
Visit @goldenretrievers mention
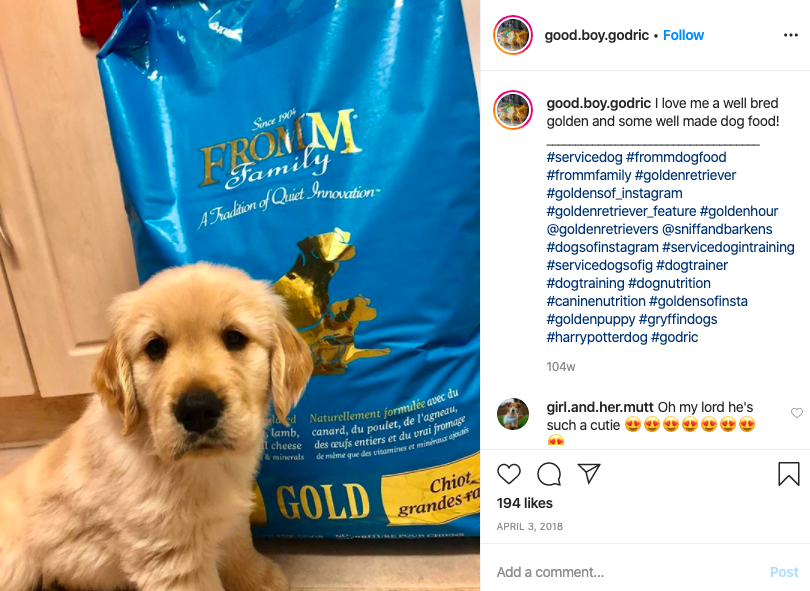tap(602, 229)
